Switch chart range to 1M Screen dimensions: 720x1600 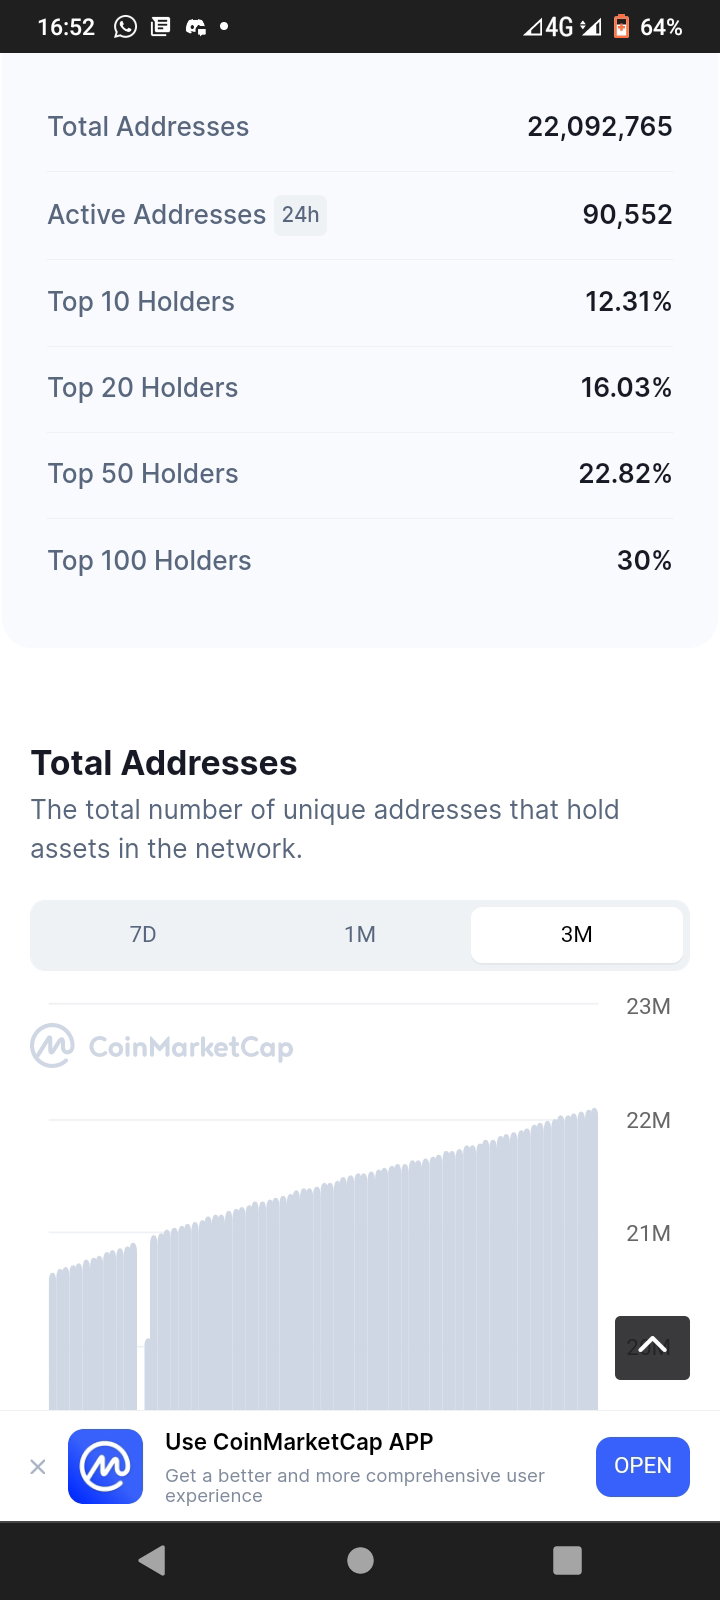click(x=360, y=934)
